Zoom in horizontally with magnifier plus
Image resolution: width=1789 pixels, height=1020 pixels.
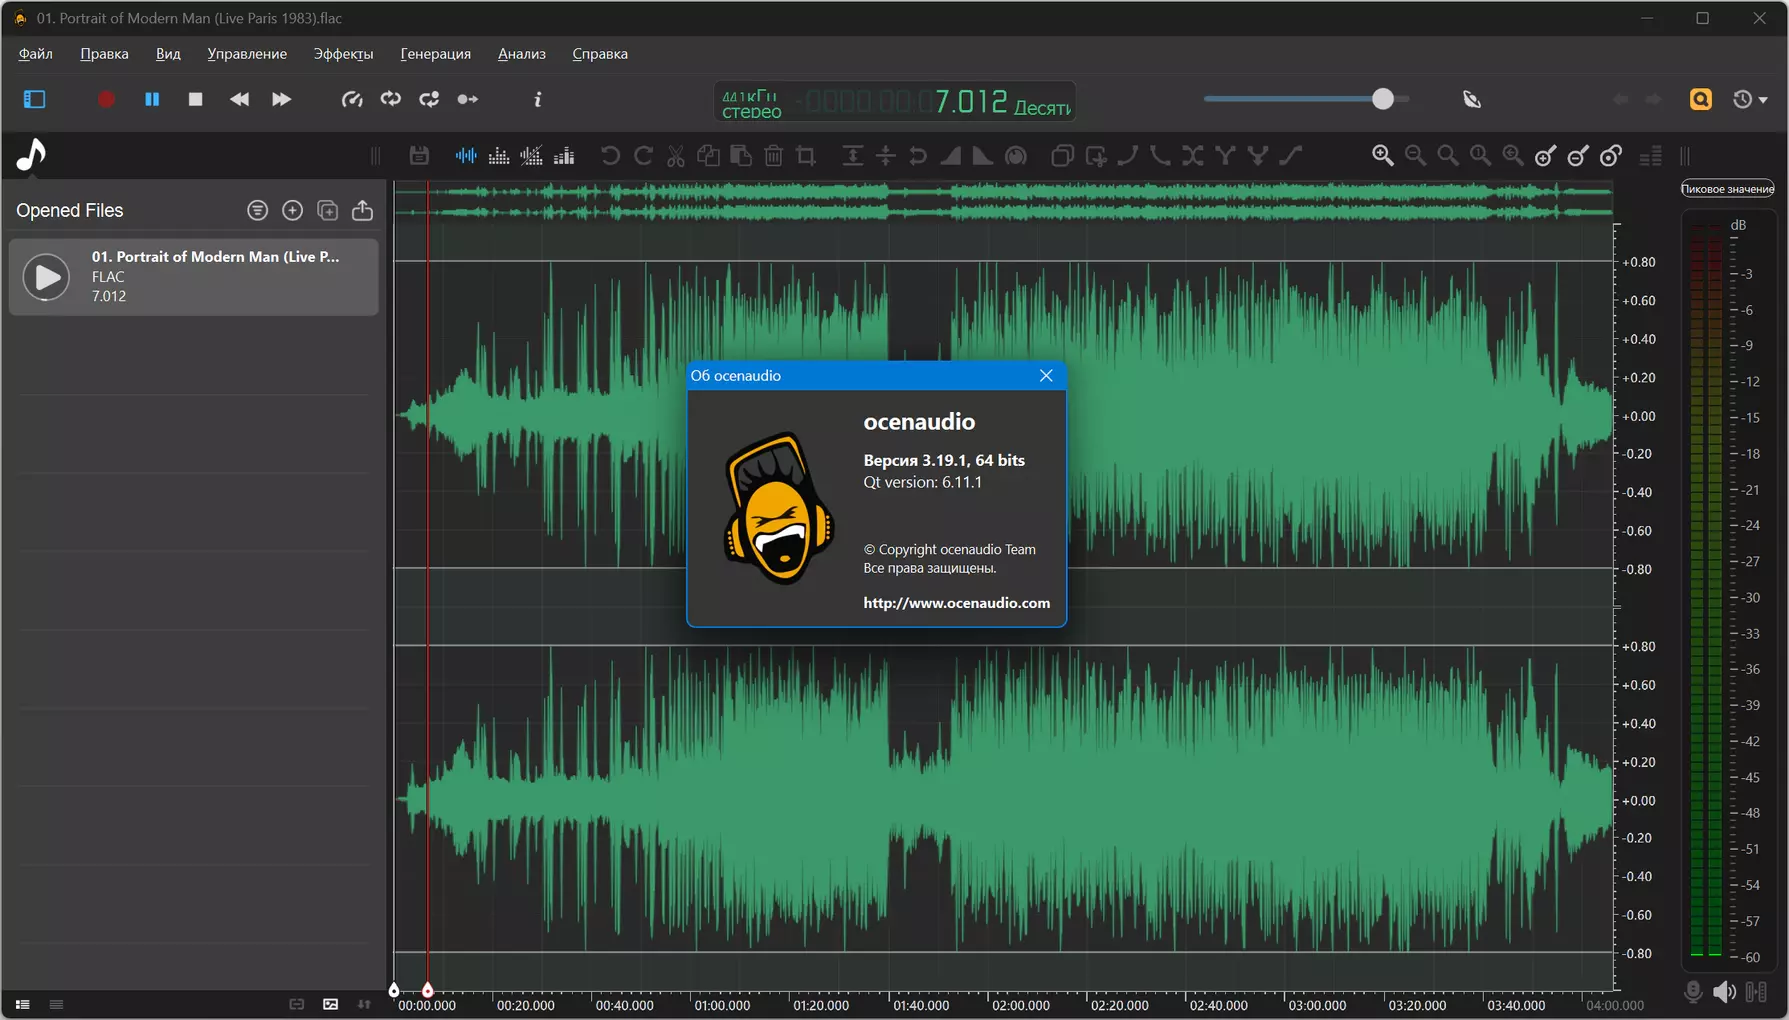pyautogui.click(x=1383, y=155)
